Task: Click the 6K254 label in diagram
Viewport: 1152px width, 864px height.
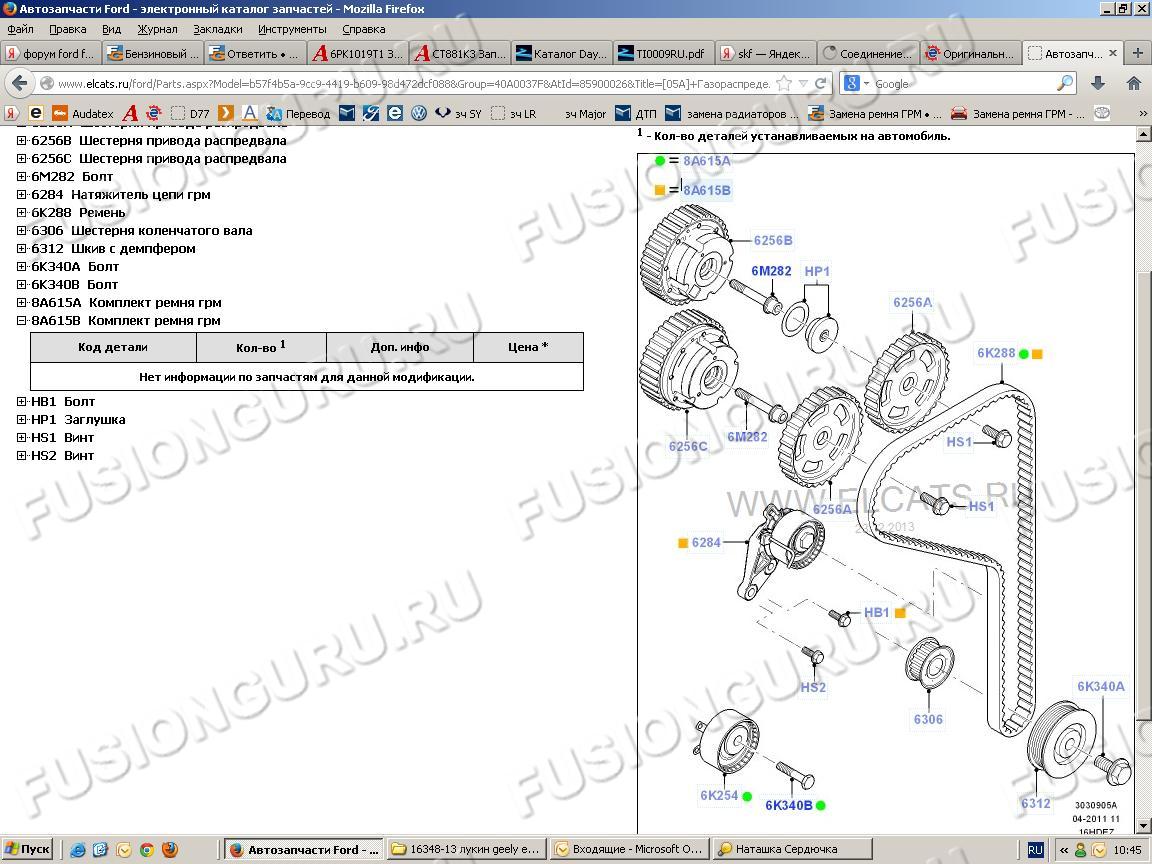Action: pyautogui.click(x=719, y=795)
